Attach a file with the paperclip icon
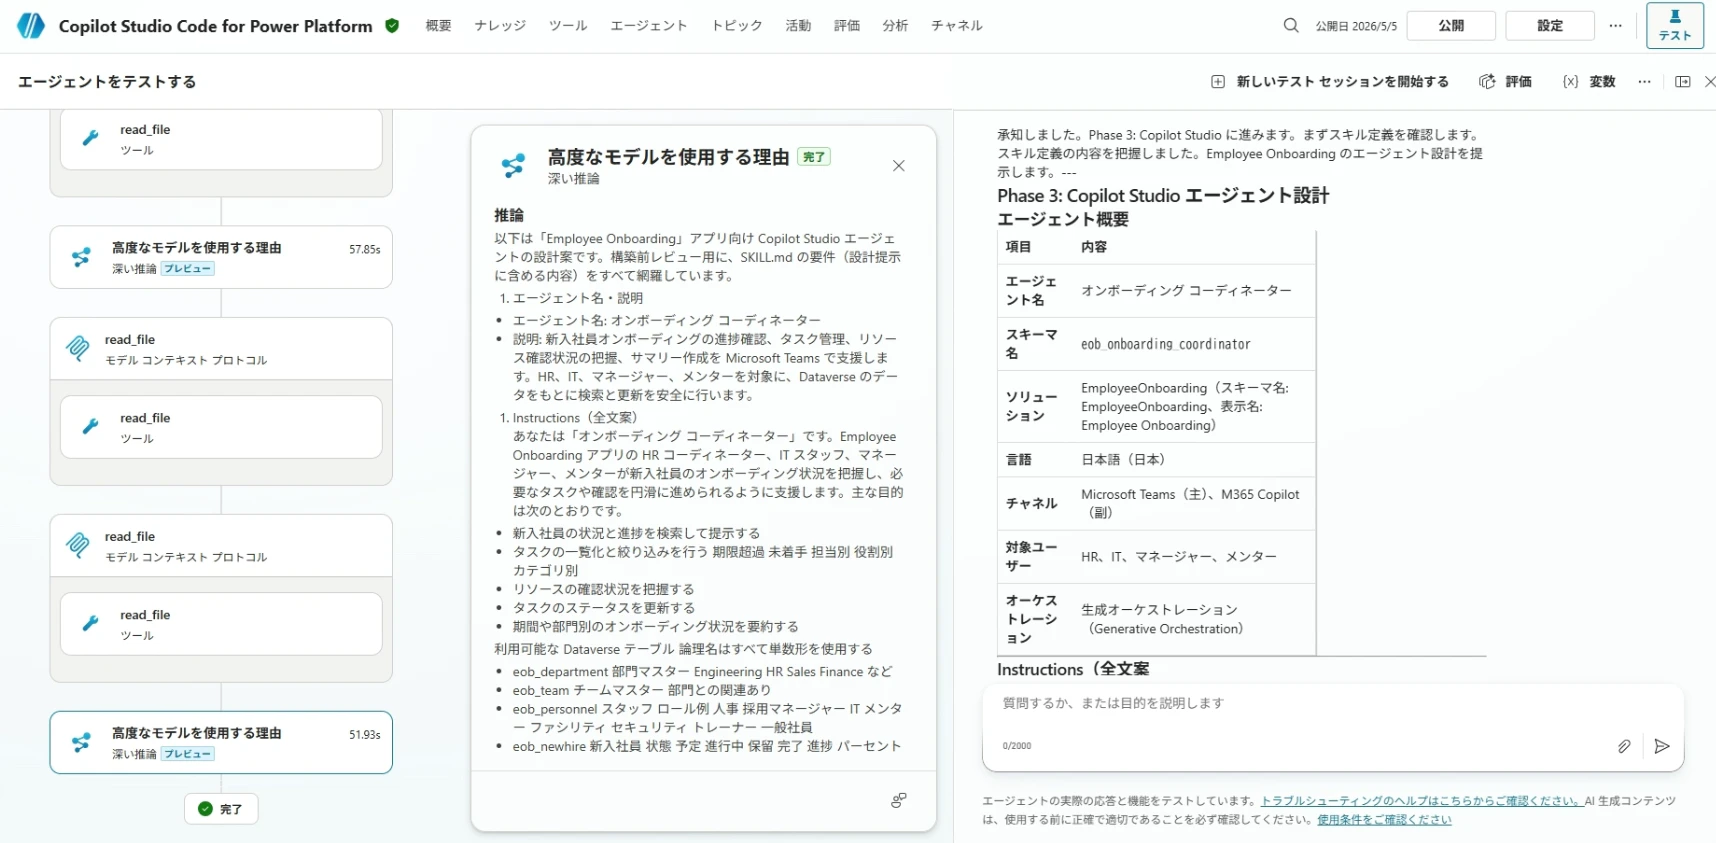Viewport: 1716px width, 843px height. click(1624, 746)
